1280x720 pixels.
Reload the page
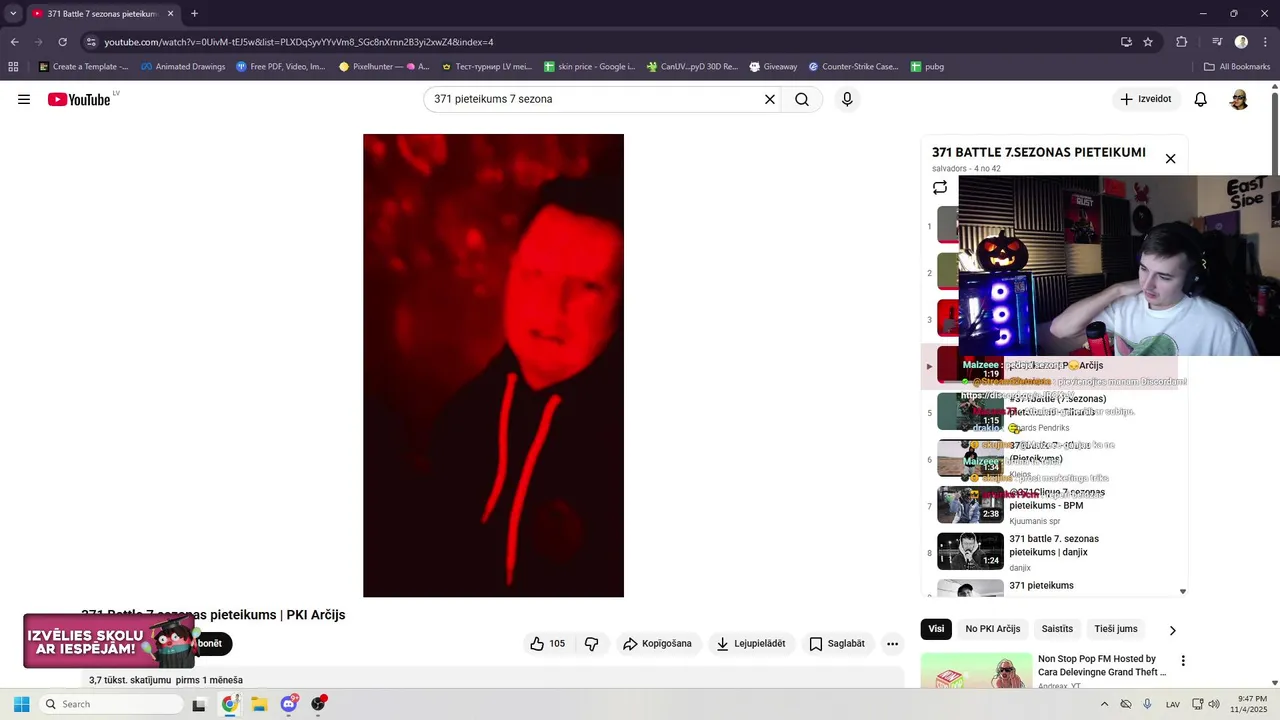pyautogui.click(x=62, y=42)
